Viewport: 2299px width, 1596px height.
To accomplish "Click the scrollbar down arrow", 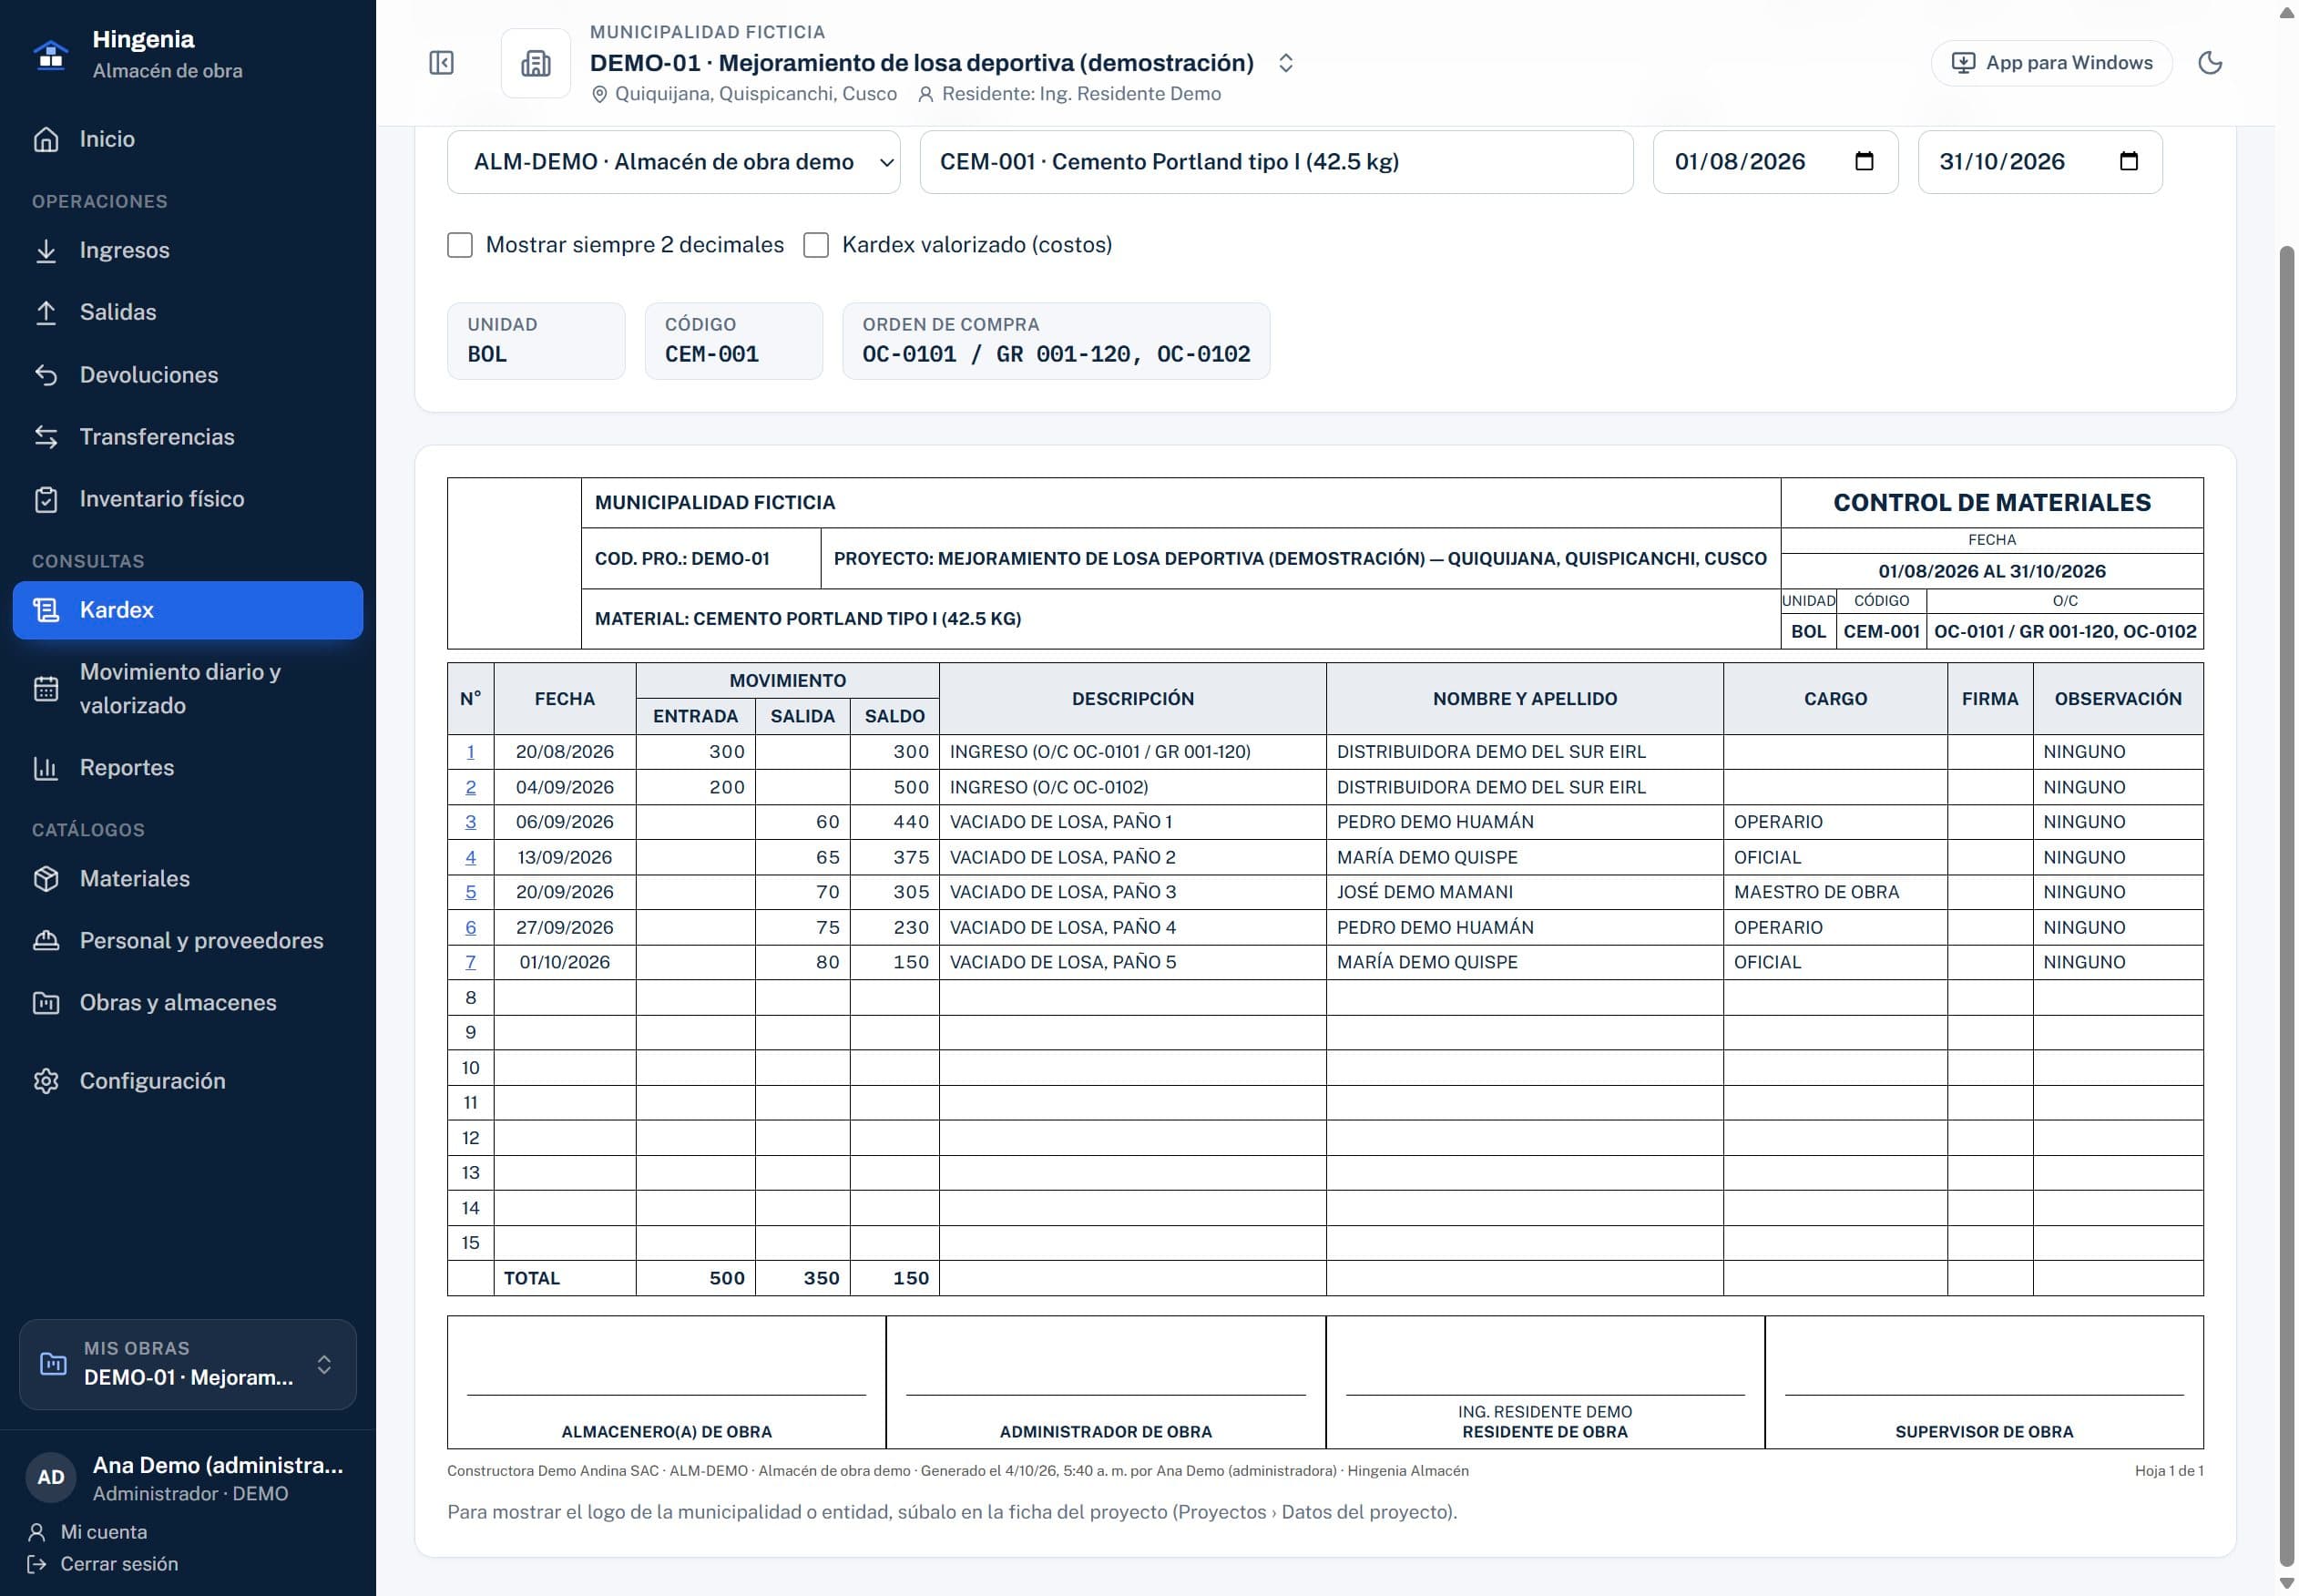I will pos(2286,1584).
